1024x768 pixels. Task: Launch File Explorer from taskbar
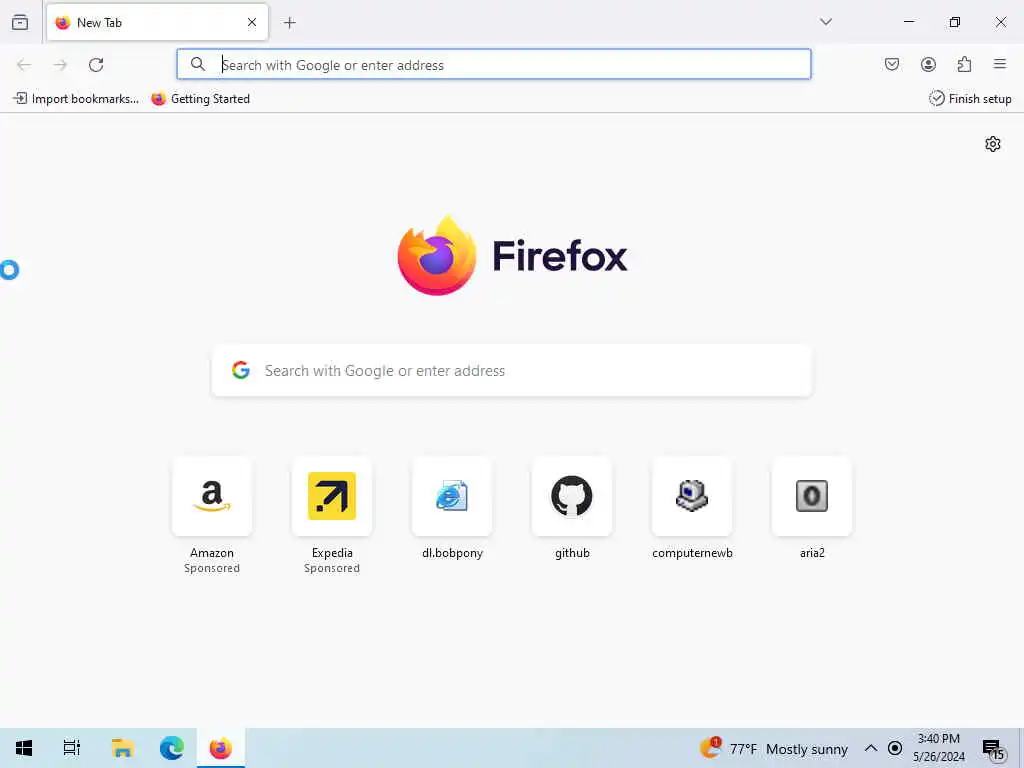pos(122,748)
